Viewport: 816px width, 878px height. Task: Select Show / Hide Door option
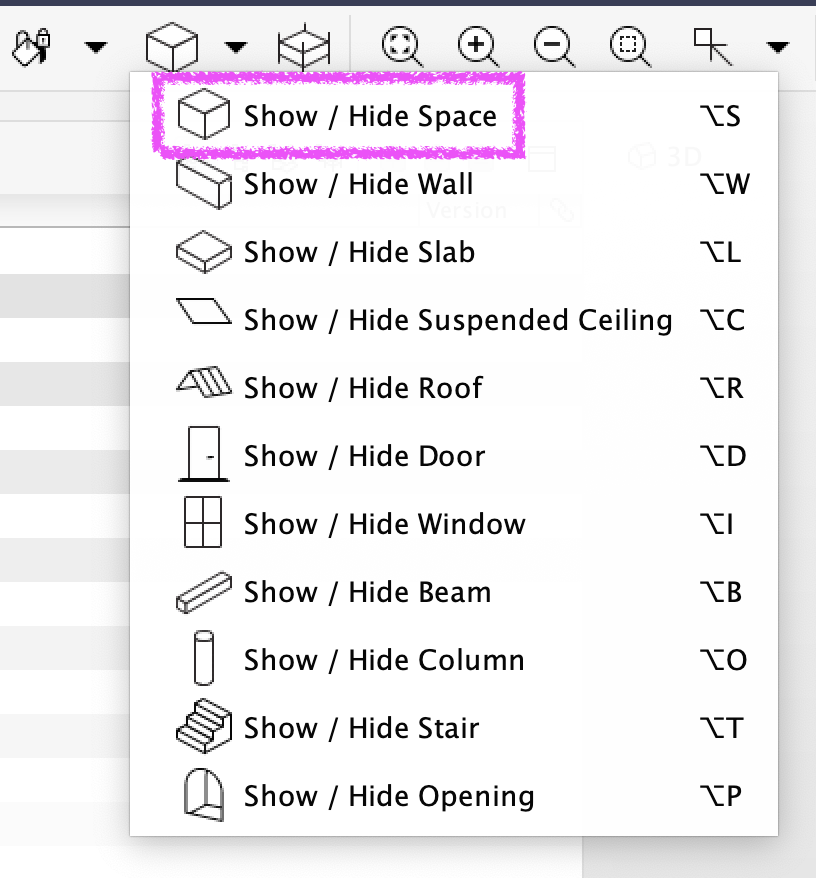click(454, 456)
